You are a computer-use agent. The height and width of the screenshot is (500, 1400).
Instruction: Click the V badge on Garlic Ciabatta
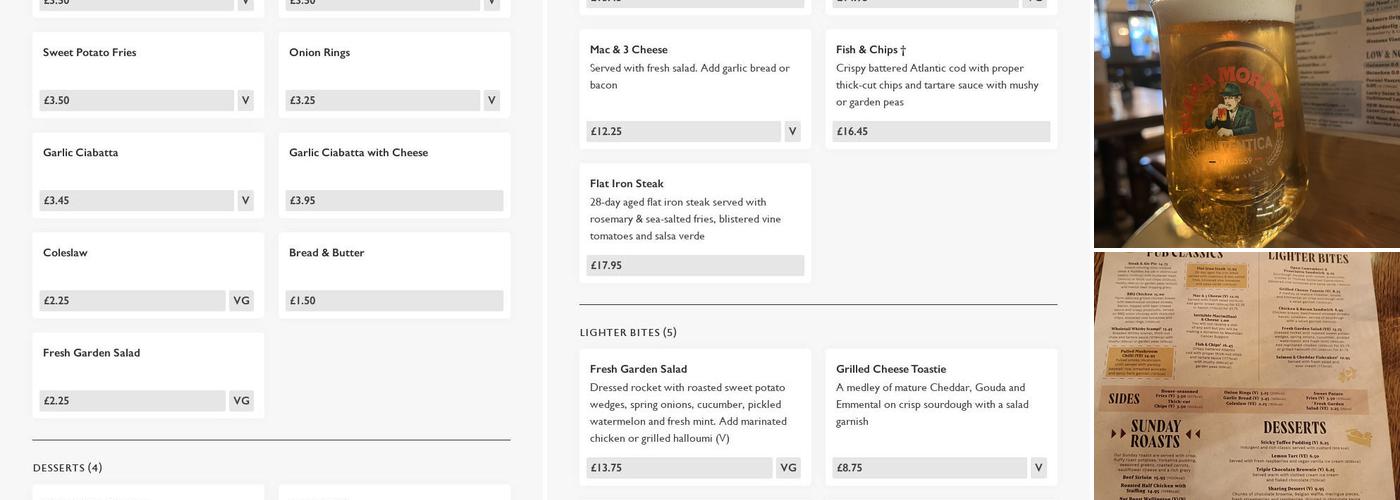click(x=245, y=201)
